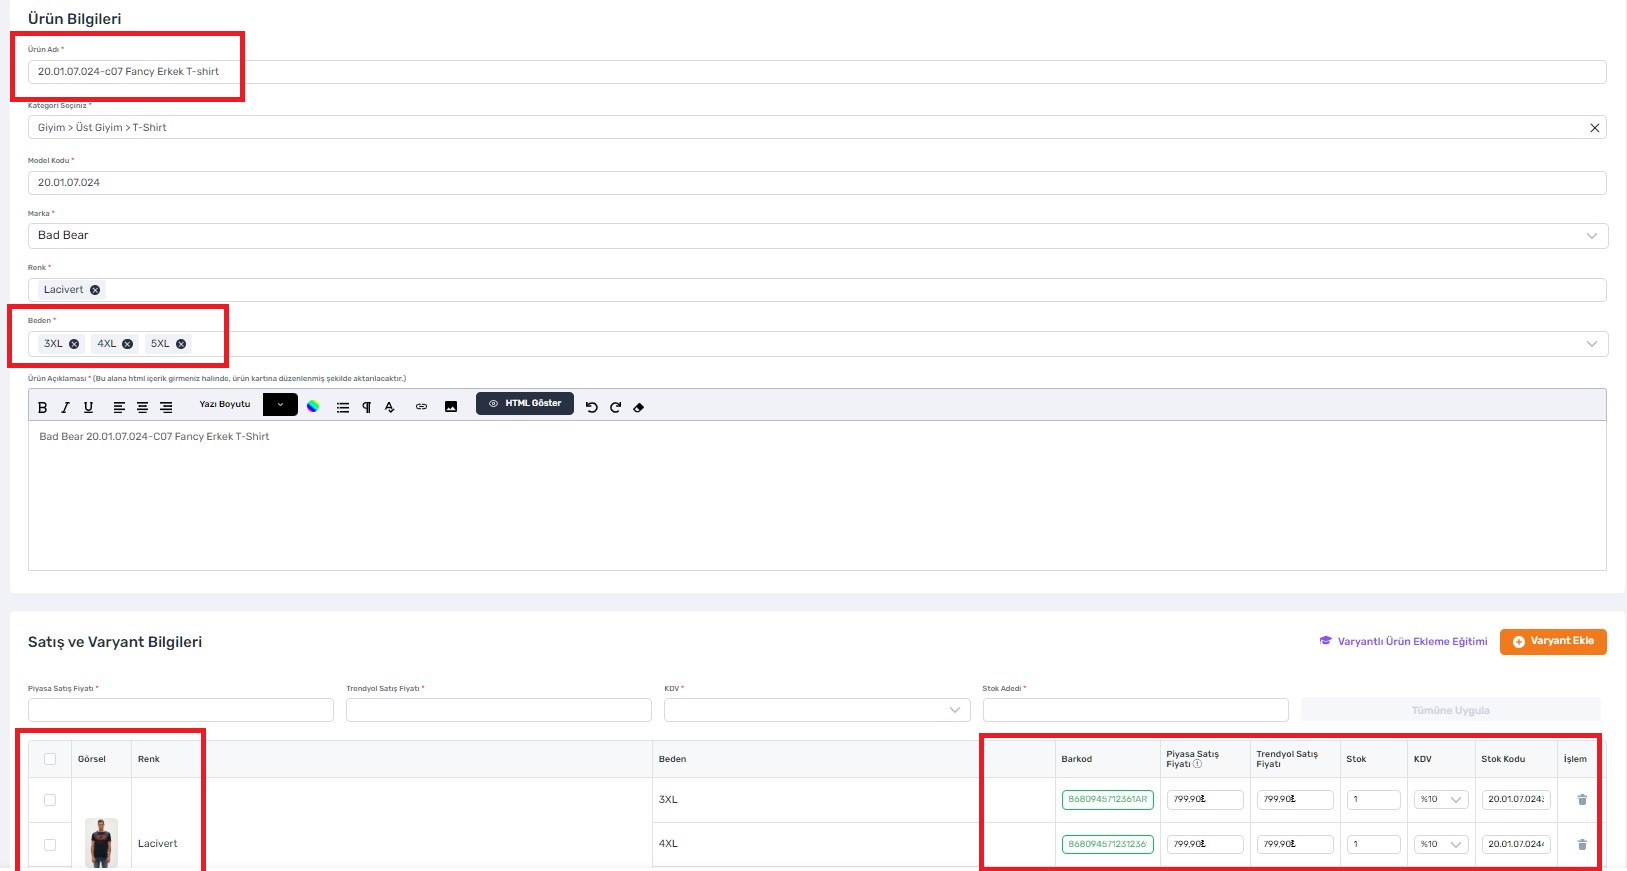The height and width of the screenshot is (871, 1627).
Task: Open KDV %10 dropdown in 3XL row
Action: (x=1440, y=800)
